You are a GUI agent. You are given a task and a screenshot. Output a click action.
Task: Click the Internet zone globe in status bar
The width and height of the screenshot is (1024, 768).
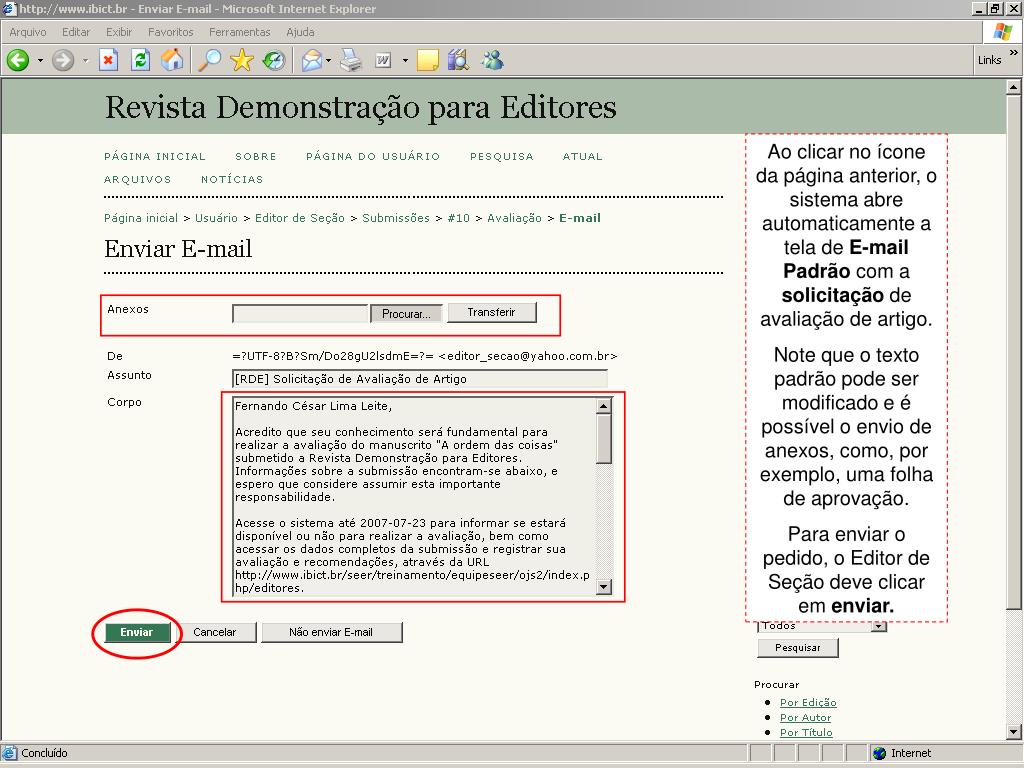[x=880, y=753]
